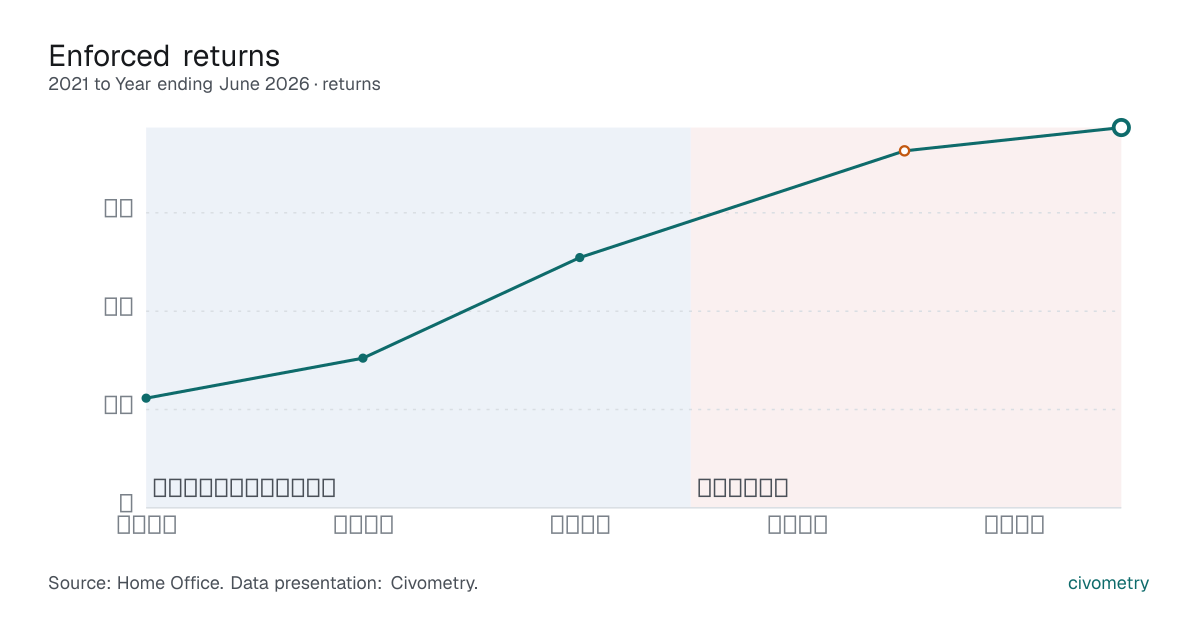The height and width of the screenshot is (630, 1200).
Task: Click the highest y-axis tick label
Action: tap(120, 208)
